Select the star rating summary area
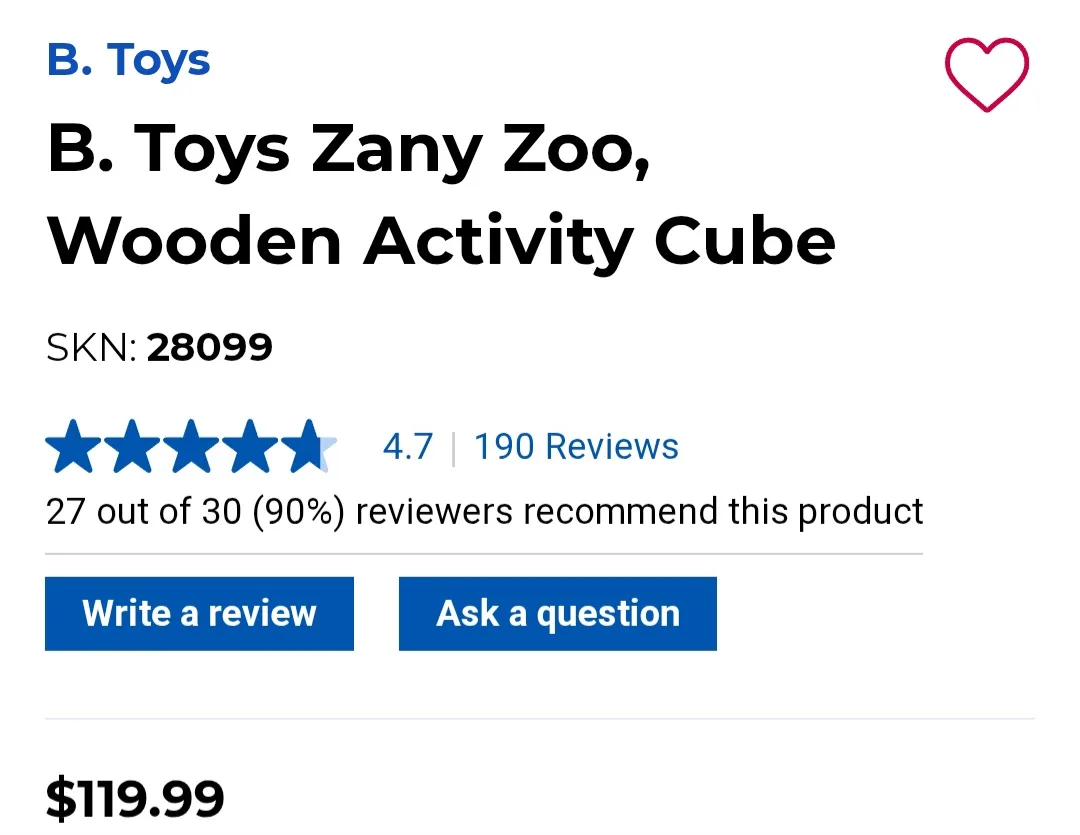1080x835 pixels. pos(192,445)
